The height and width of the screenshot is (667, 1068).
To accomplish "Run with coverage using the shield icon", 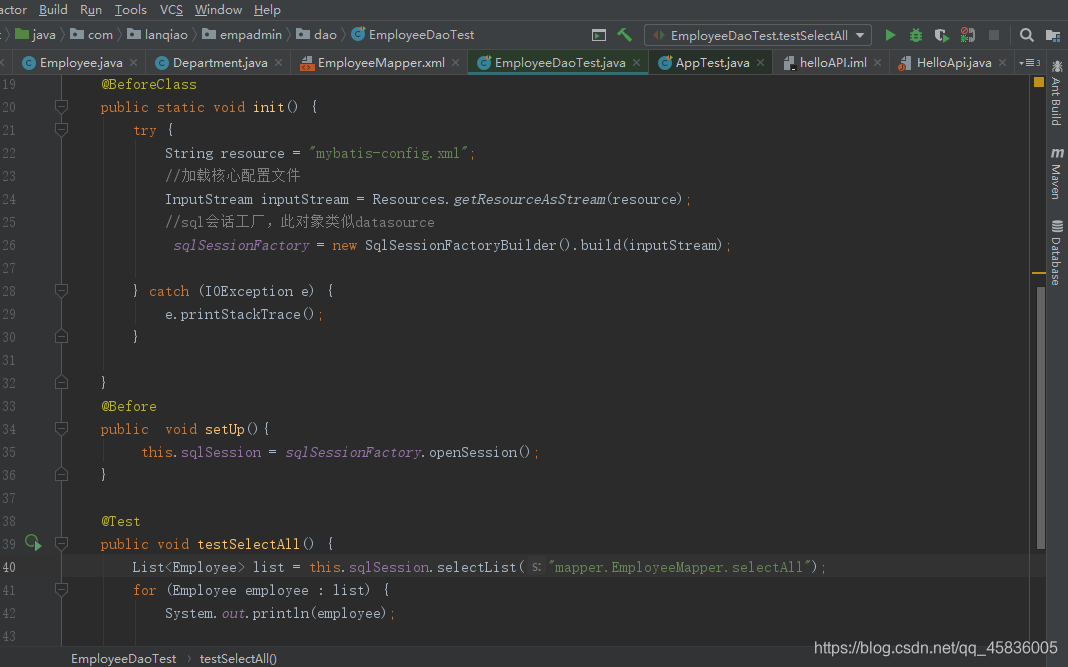I will click(x=941, y=35).
